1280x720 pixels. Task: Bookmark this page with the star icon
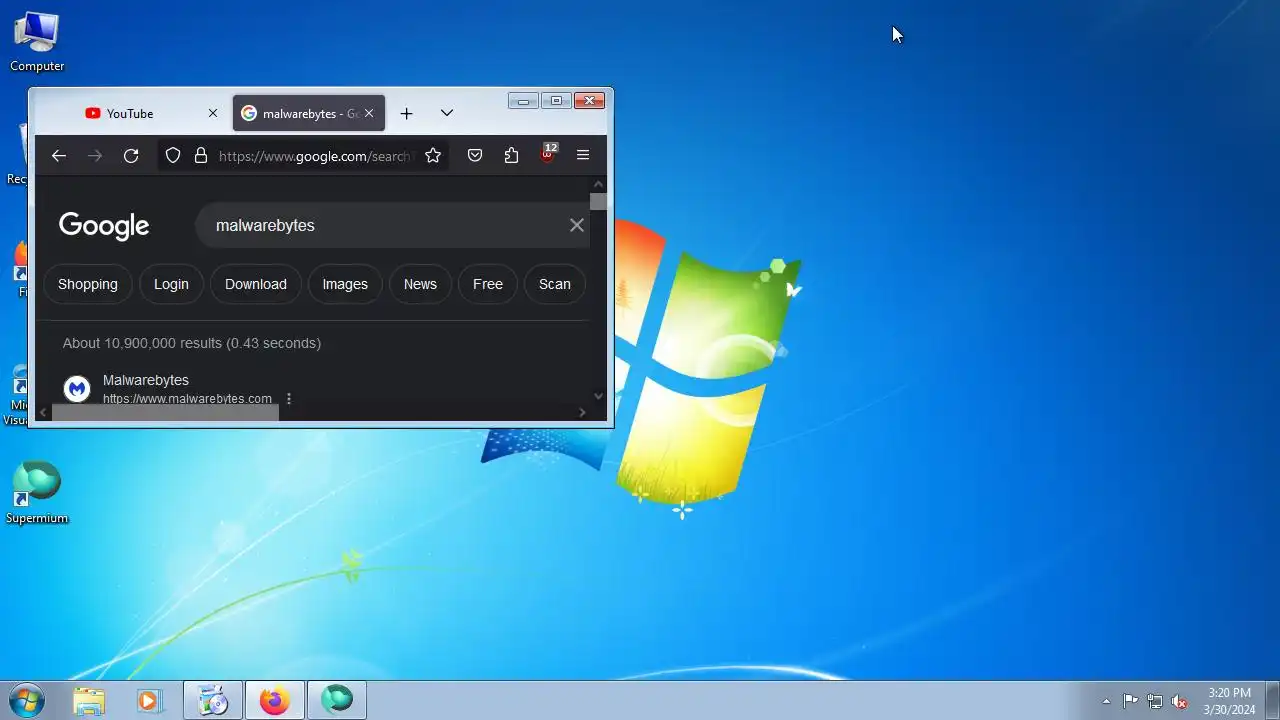click(433, 155)
